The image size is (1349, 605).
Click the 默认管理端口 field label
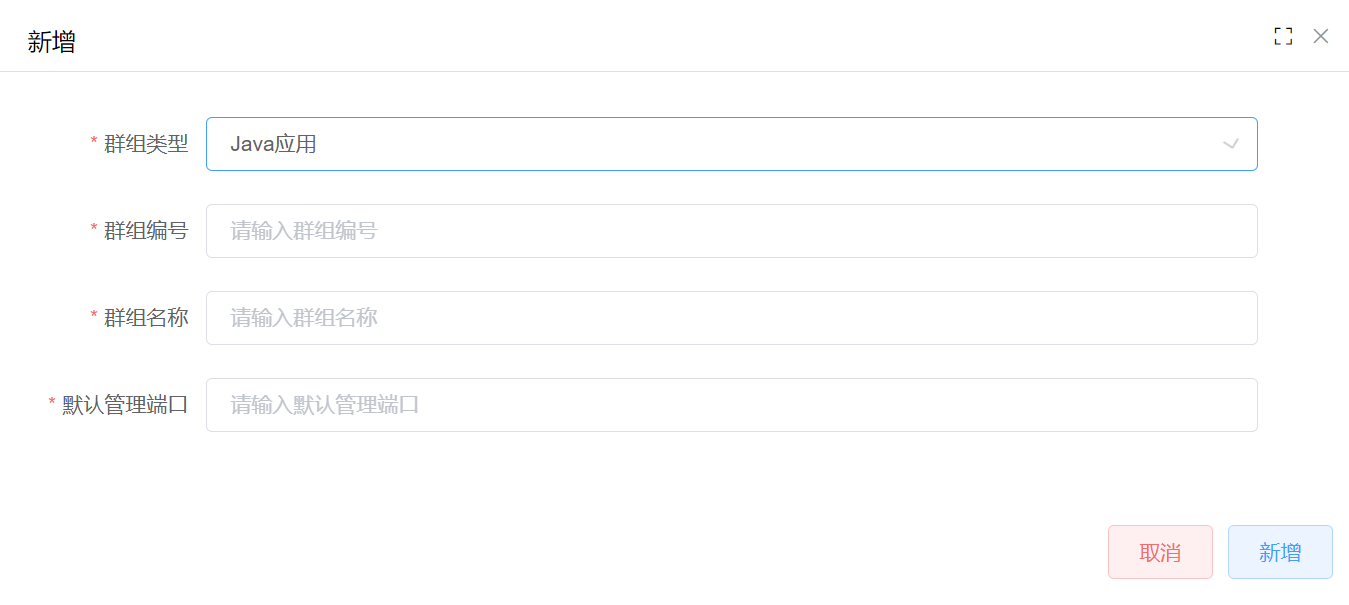point(125,405)
